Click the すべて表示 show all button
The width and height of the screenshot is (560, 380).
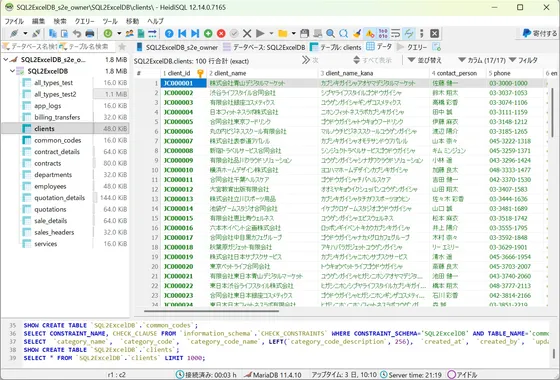click(x=372, y=60)
